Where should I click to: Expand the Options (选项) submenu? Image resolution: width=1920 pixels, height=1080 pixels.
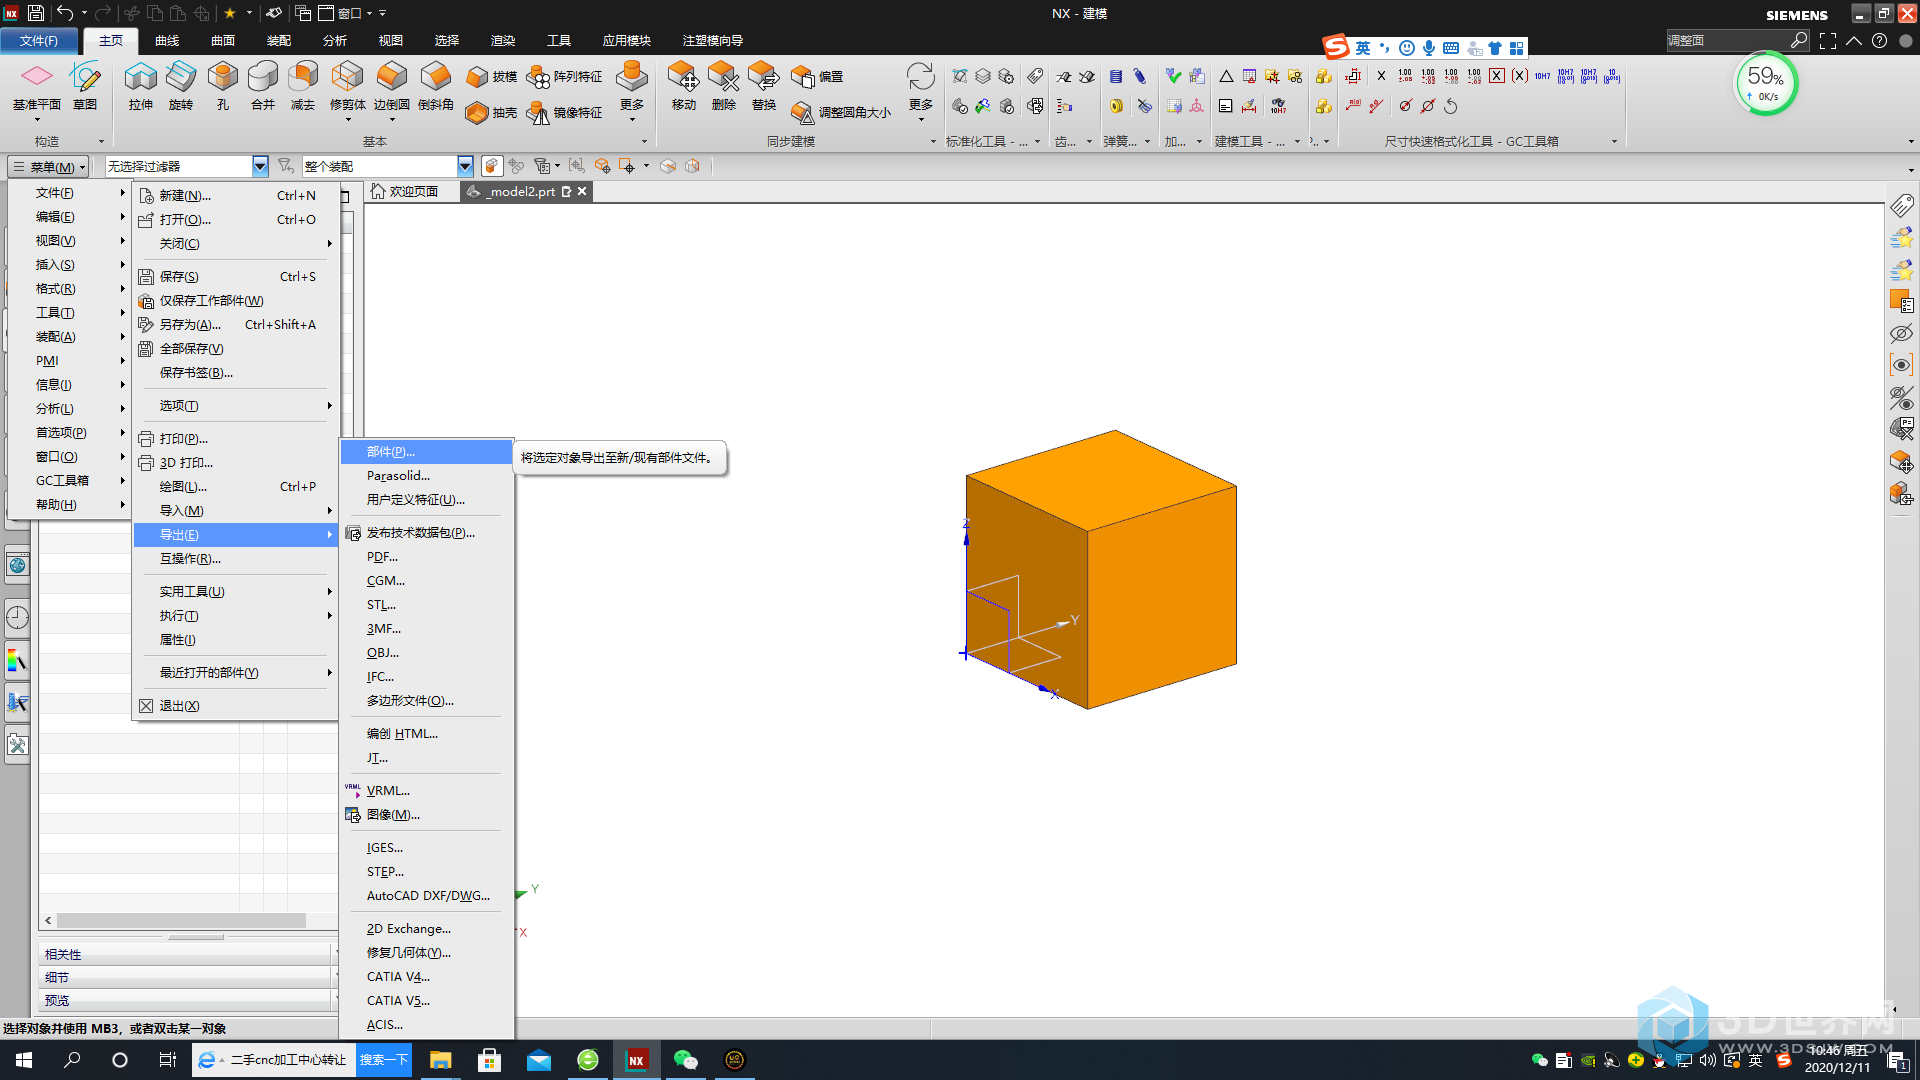tap(236, 406)
